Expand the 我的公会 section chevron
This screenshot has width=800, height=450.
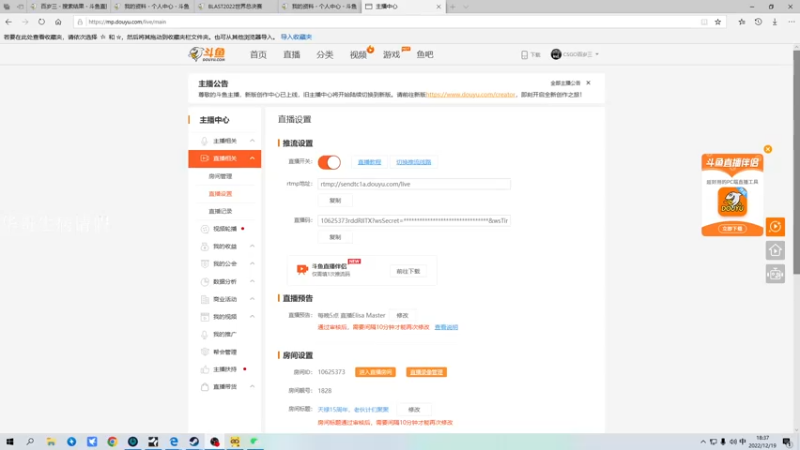pos(252,264)
